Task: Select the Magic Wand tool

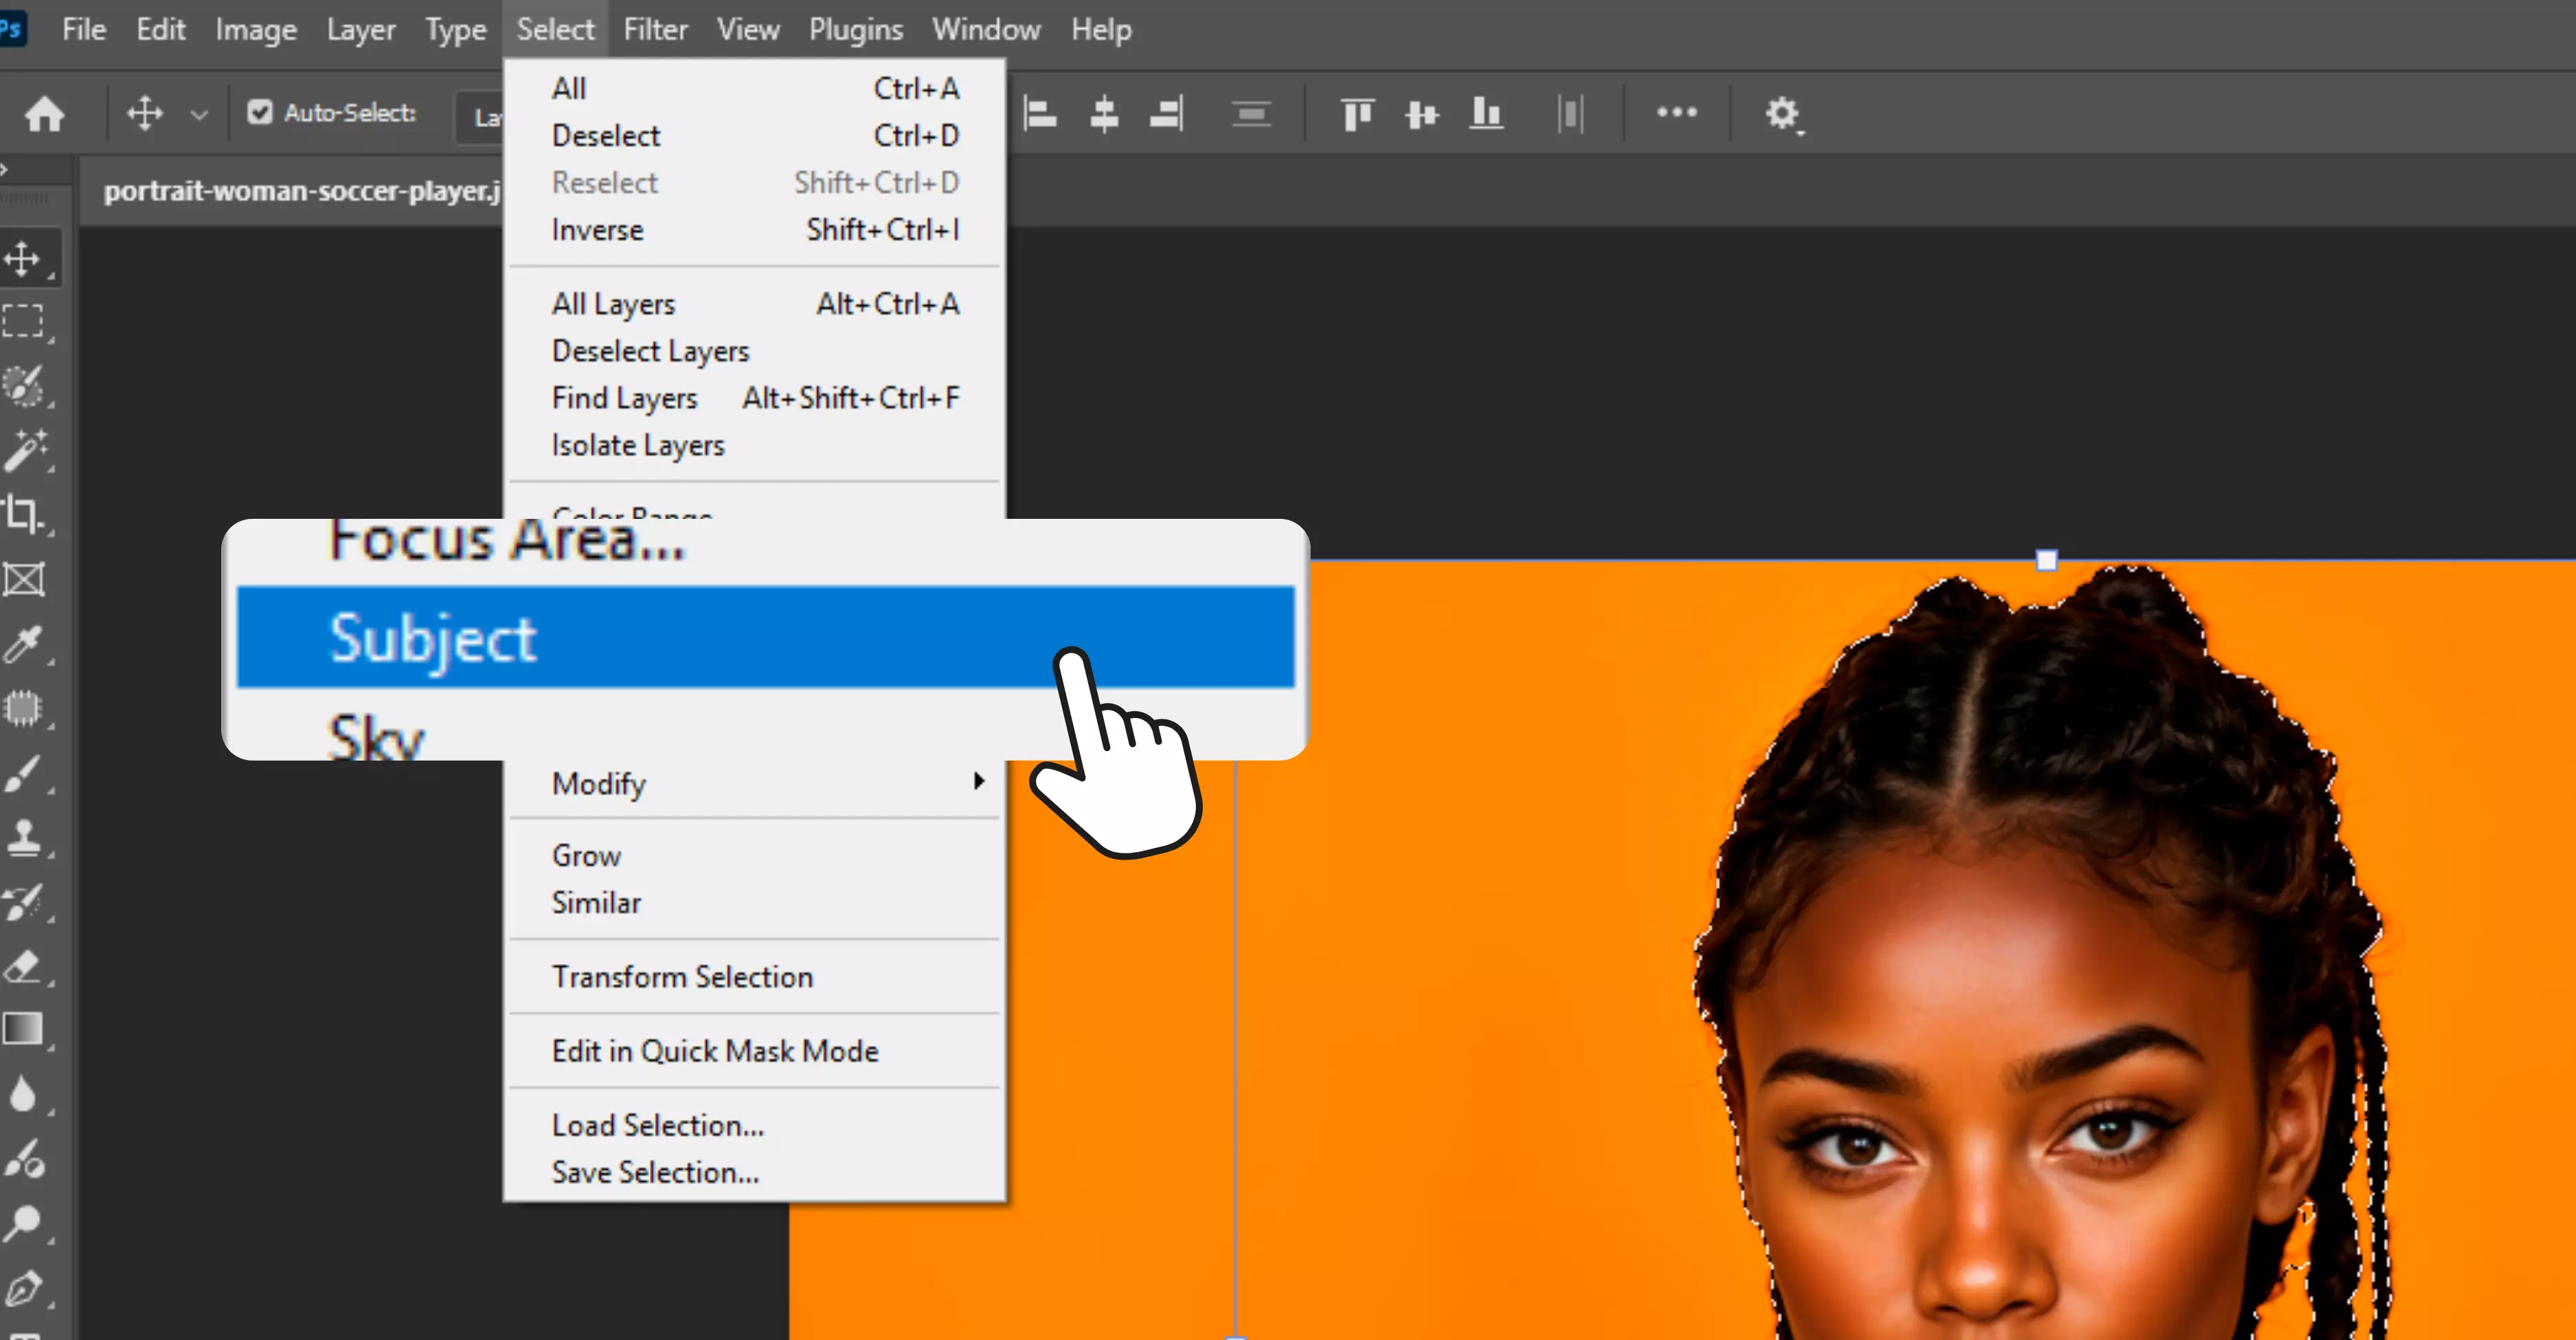Action: (24, 450)
